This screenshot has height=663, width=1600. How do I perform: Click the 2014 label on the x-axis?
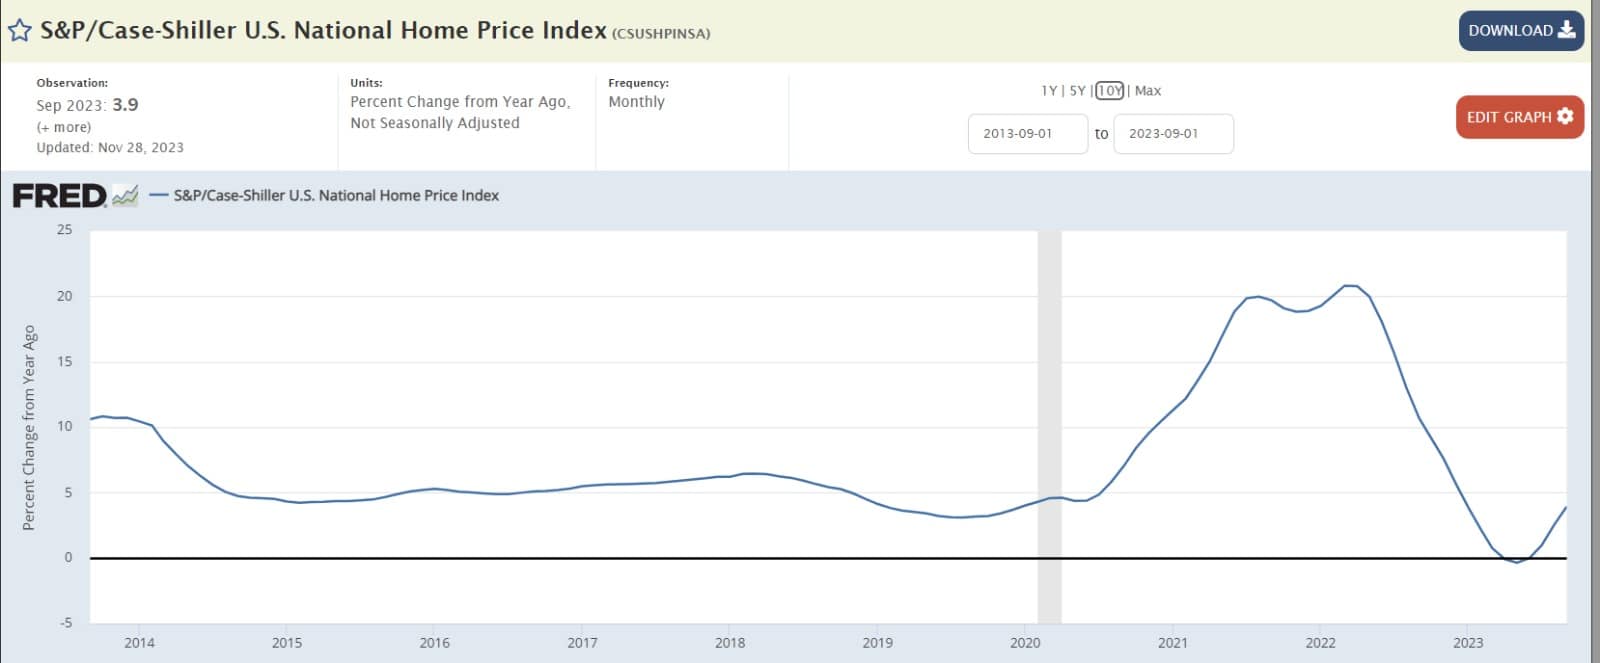139,643
